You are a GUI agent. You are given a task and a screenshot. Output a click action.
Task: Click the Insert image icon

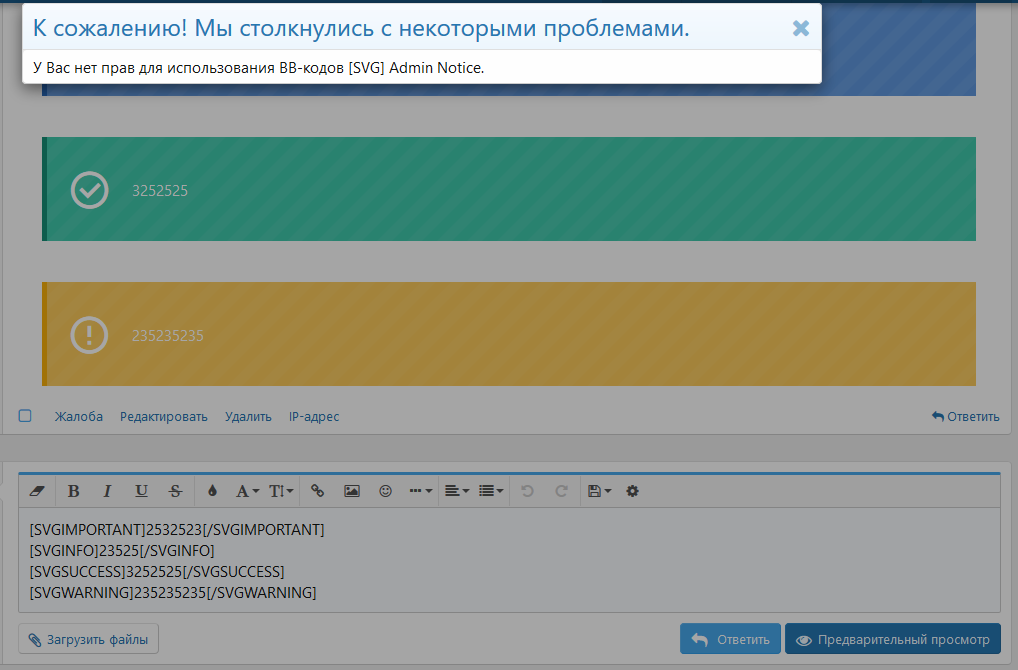(x=352, y=491)
